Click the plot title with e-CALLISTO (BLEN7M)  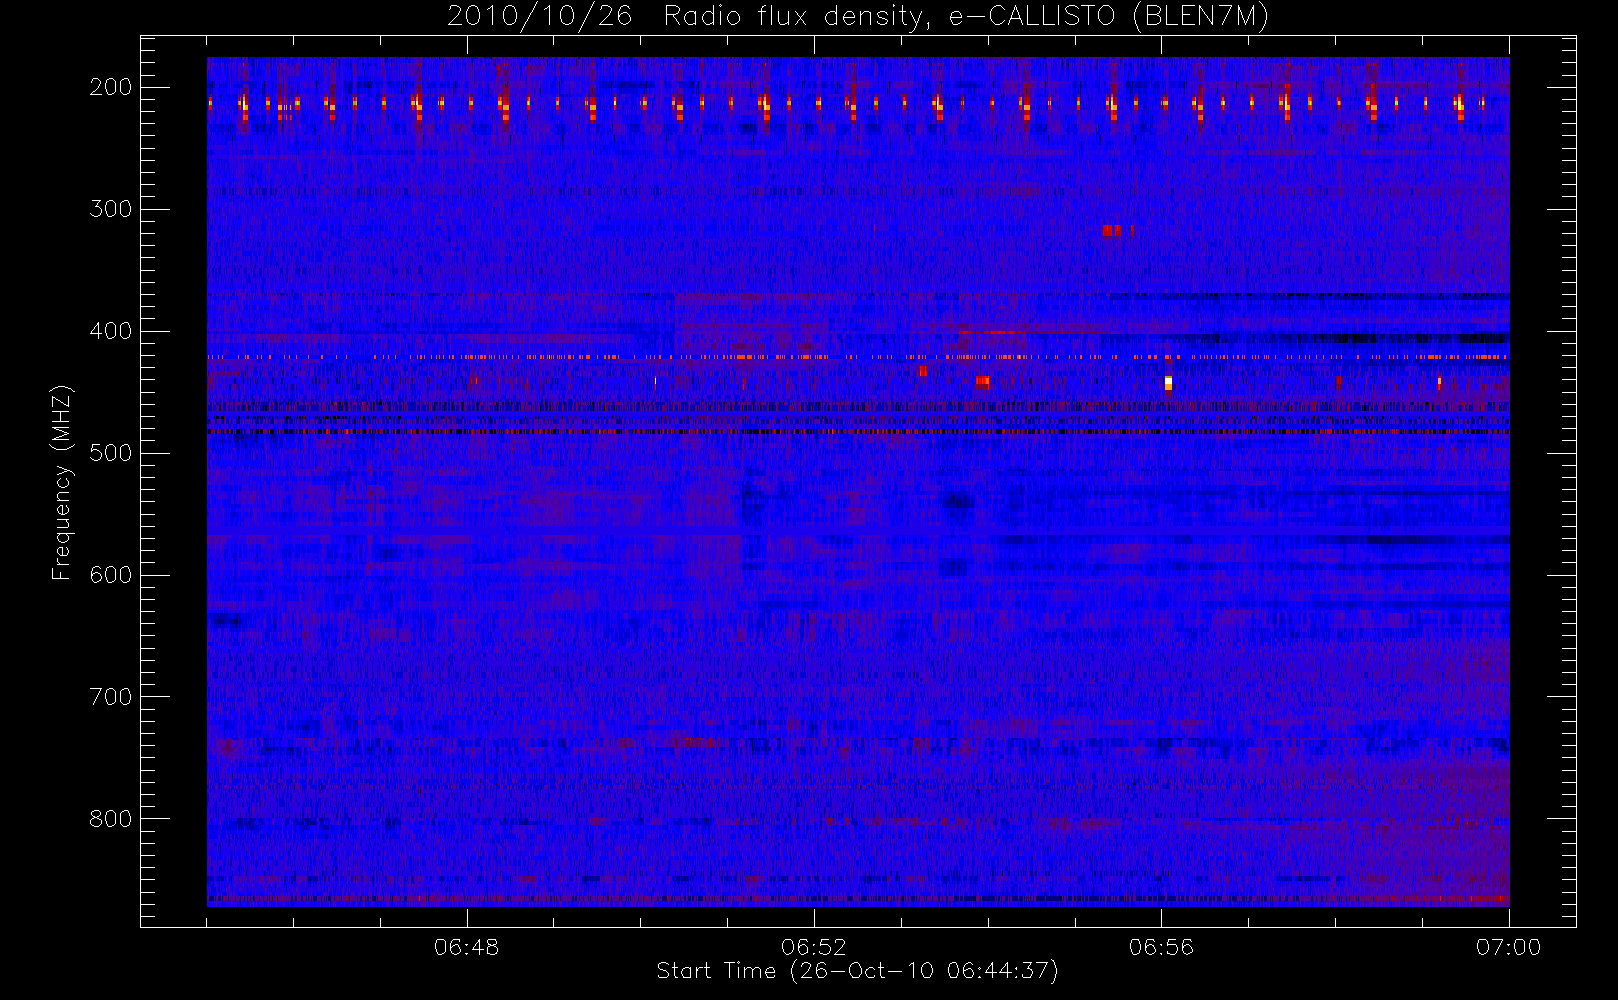tap(858, 16)
